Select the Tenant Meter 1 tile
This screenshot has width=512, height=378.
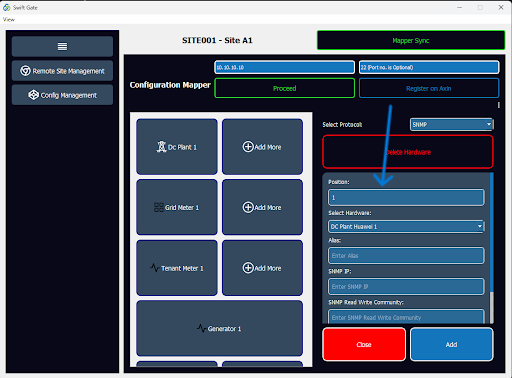[x=177, y=268]
